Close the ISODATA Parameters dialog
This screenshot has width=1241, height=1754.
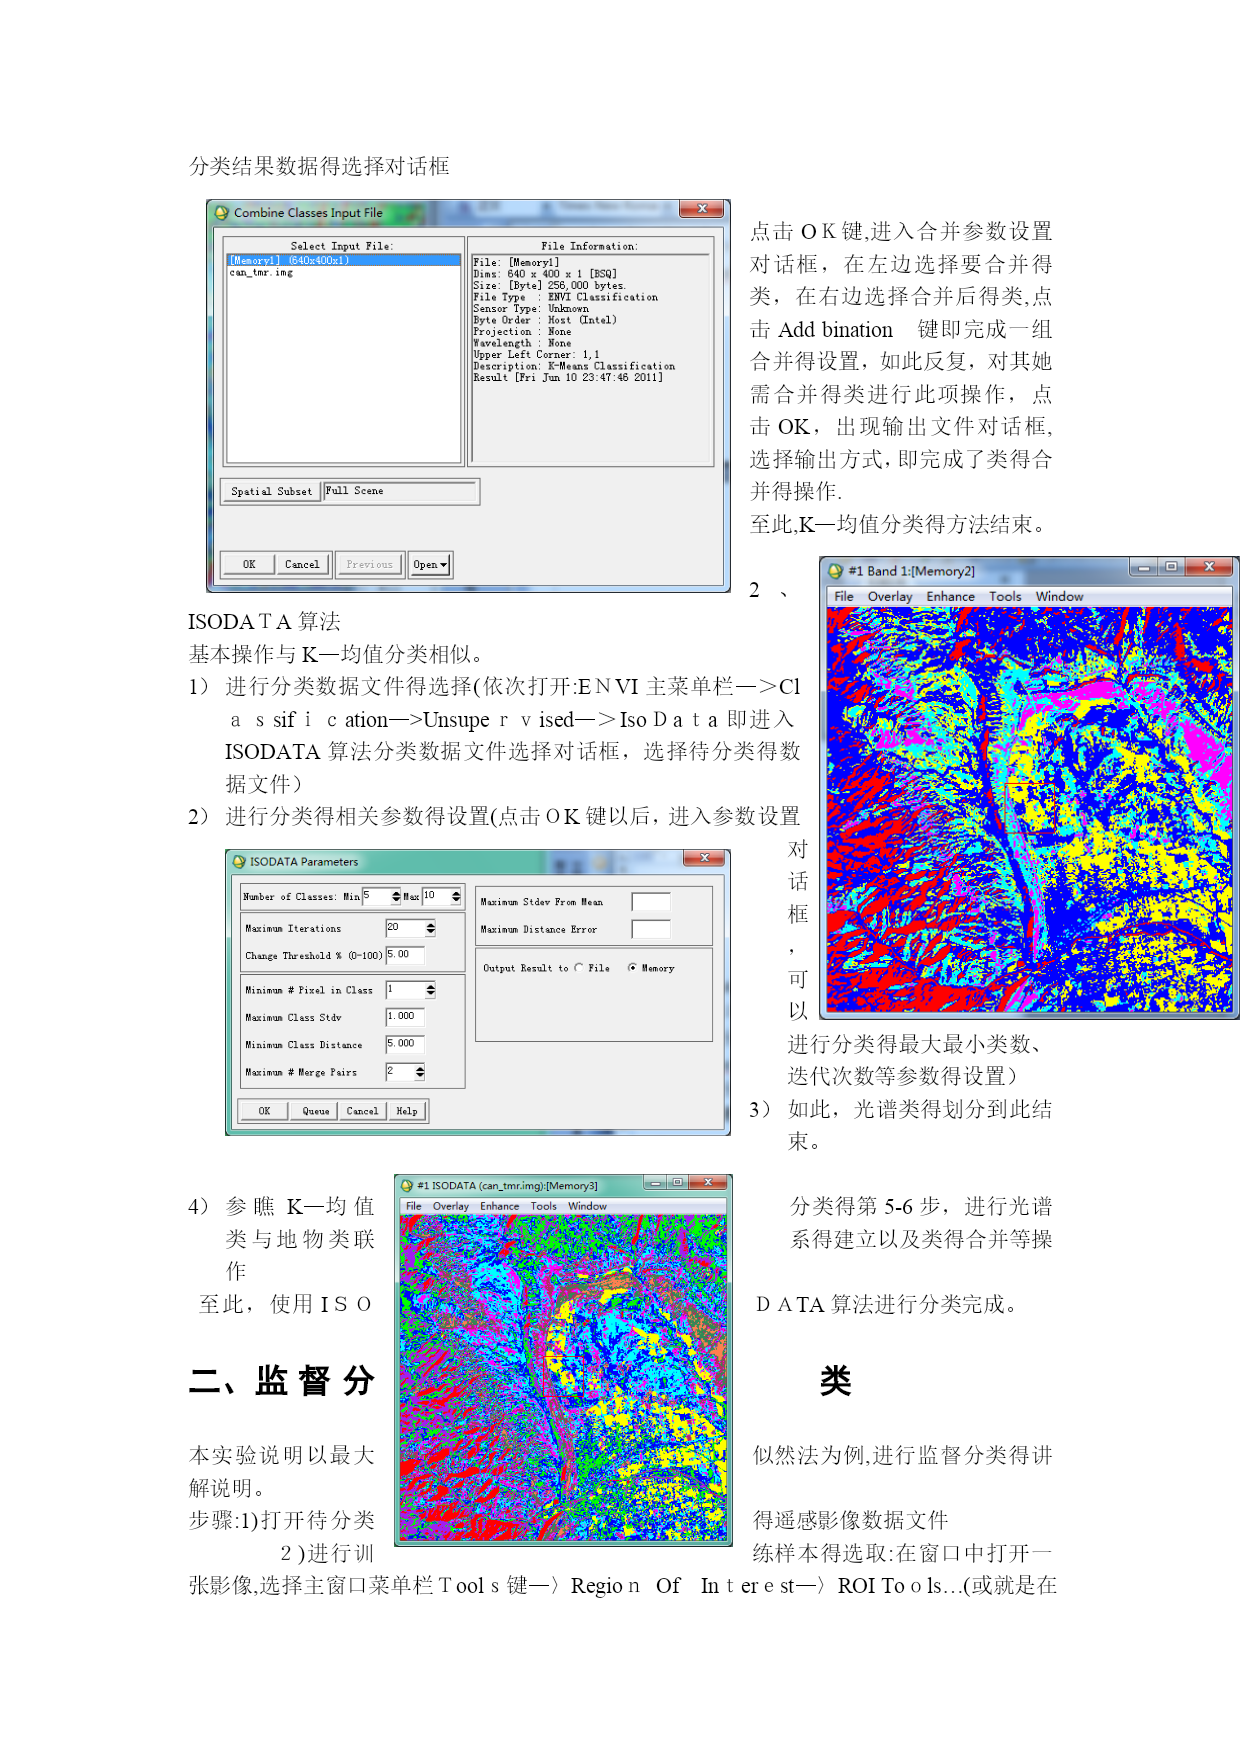click(704, 858)
